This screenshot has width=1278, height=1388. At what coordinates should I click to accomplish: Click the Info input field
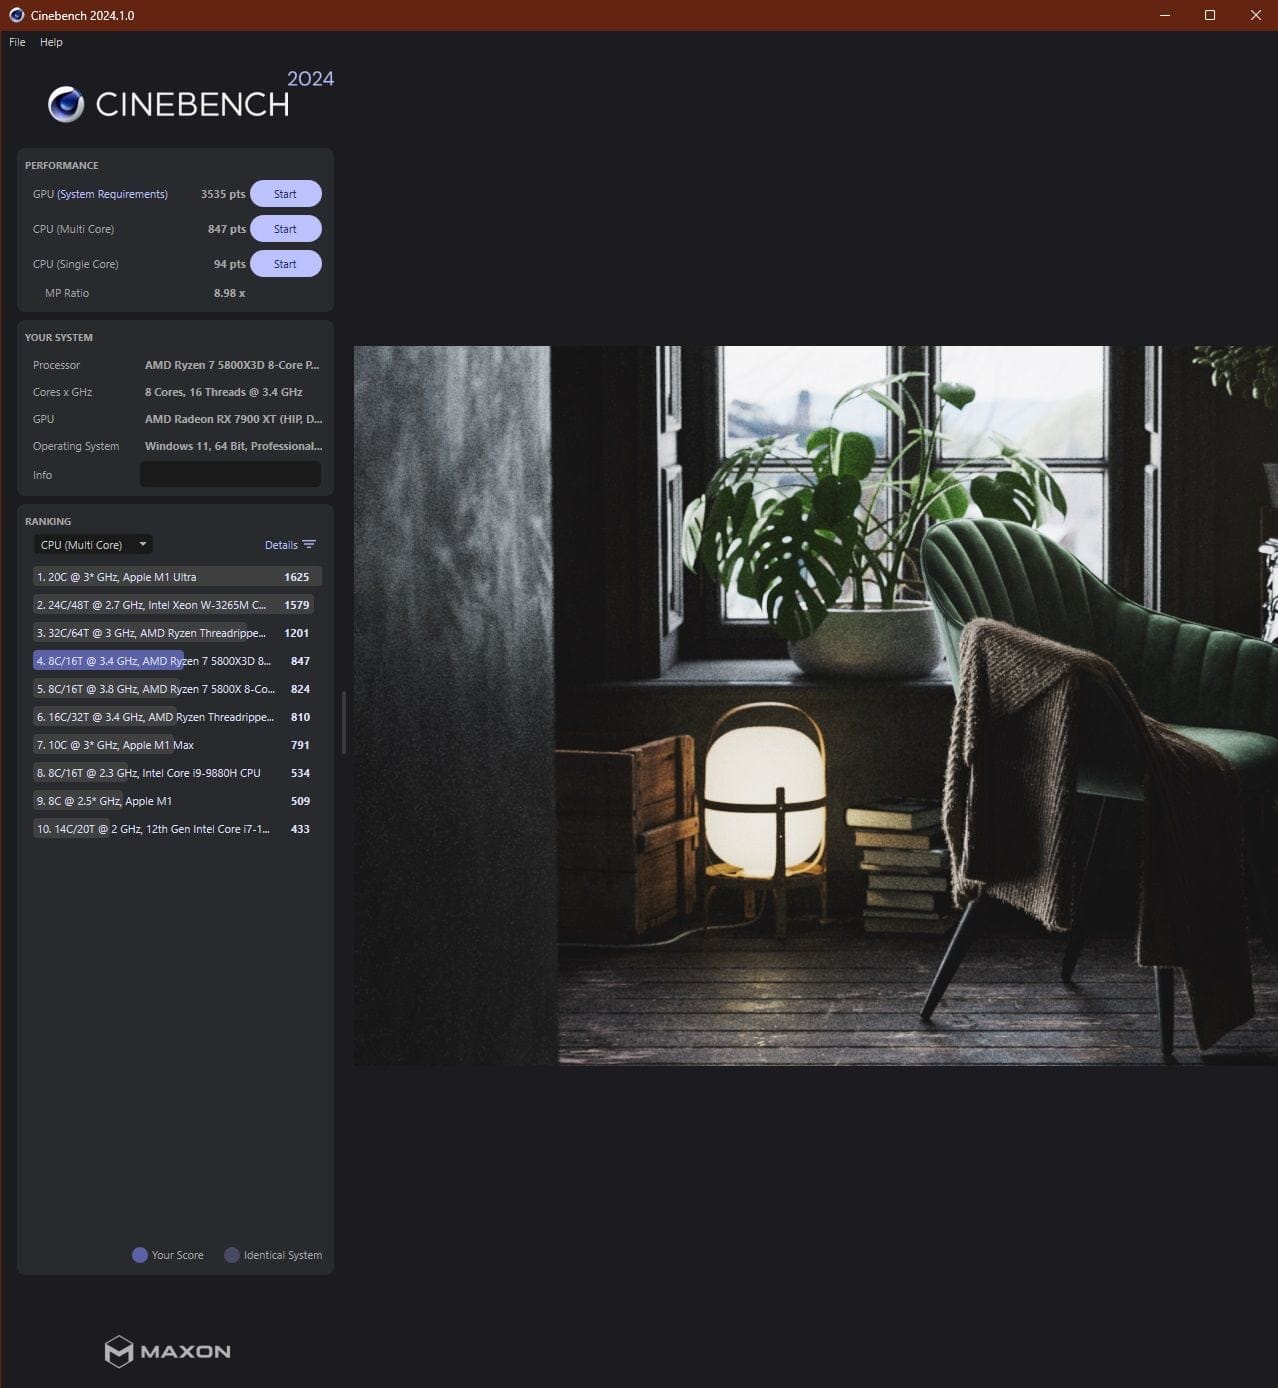coord(230,474)
